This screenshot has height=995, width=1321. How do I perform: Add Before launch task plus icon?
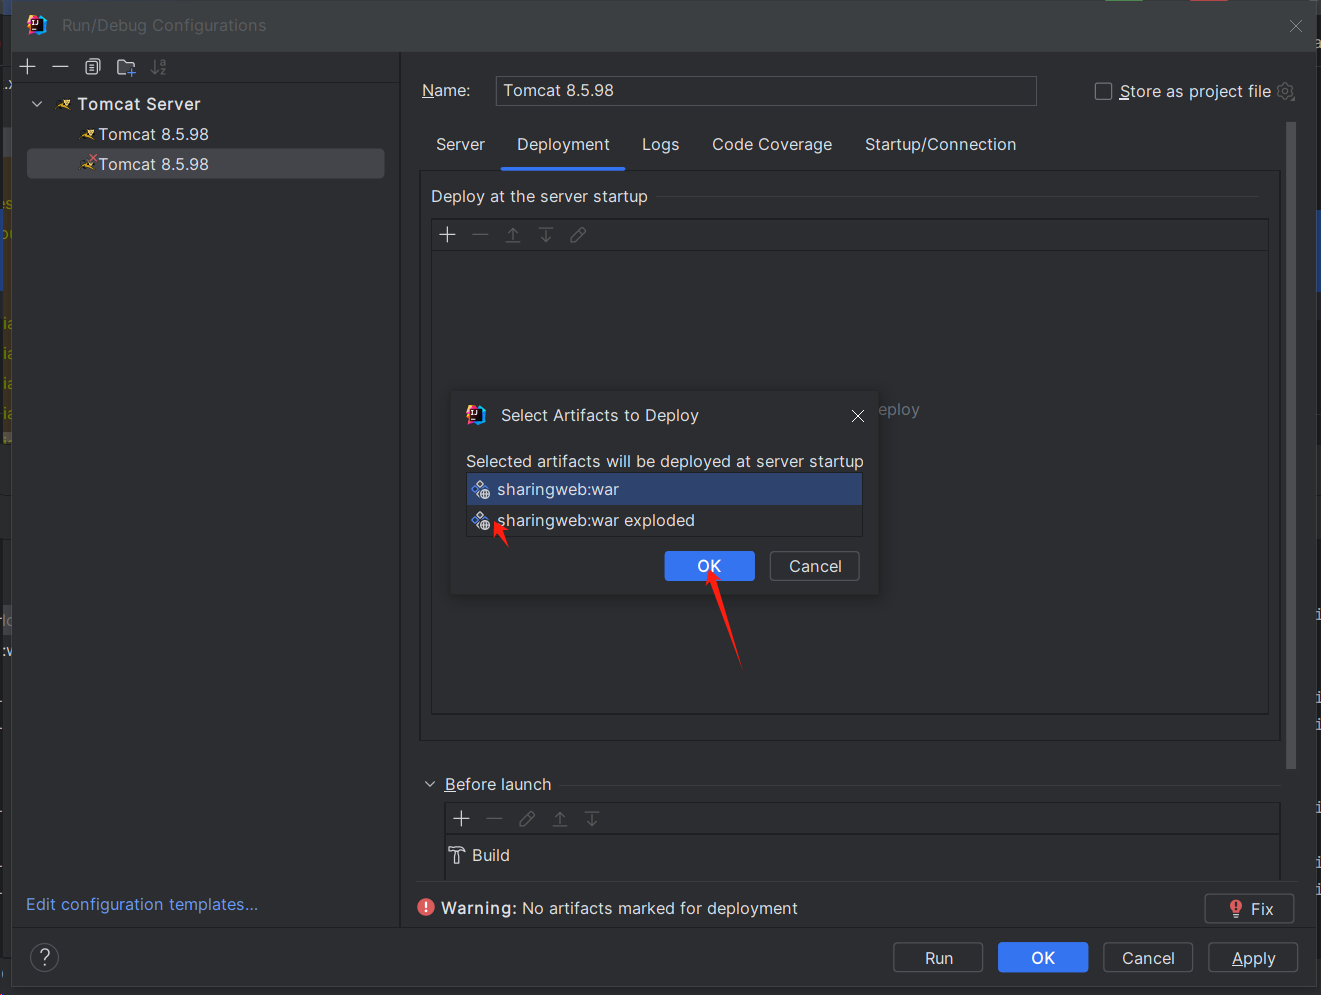tap(461, 818)
